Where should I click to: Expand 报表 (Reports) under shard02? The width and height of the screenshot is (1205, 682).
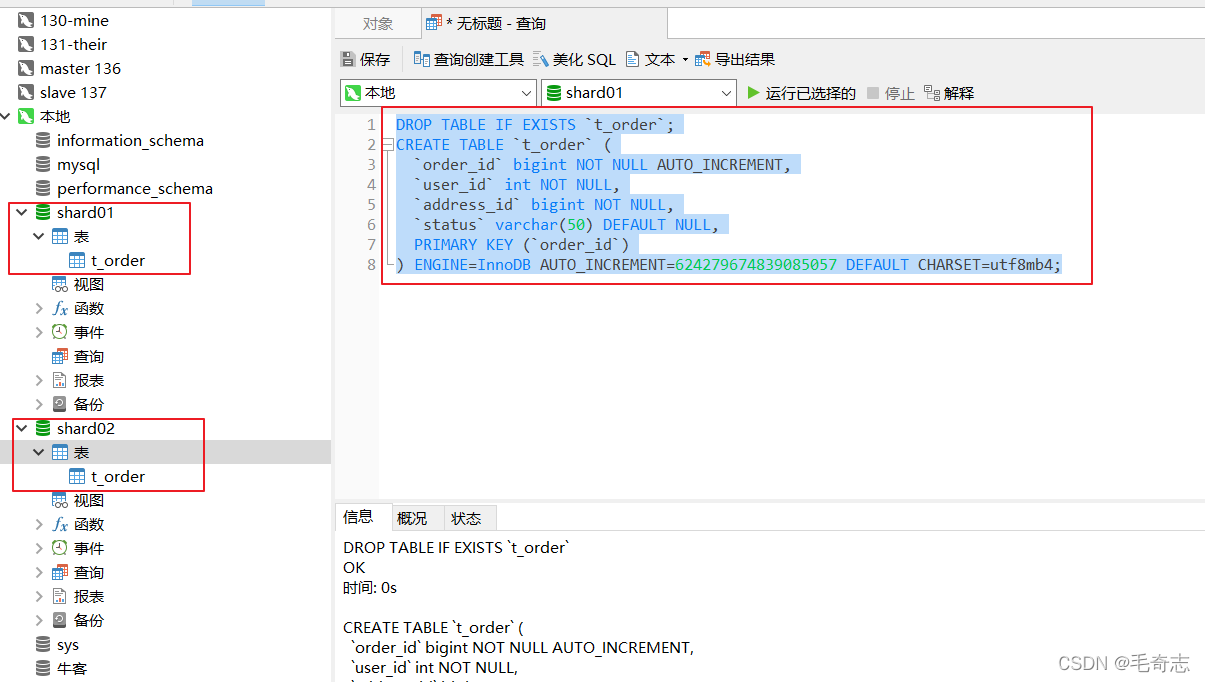point(39,596)
